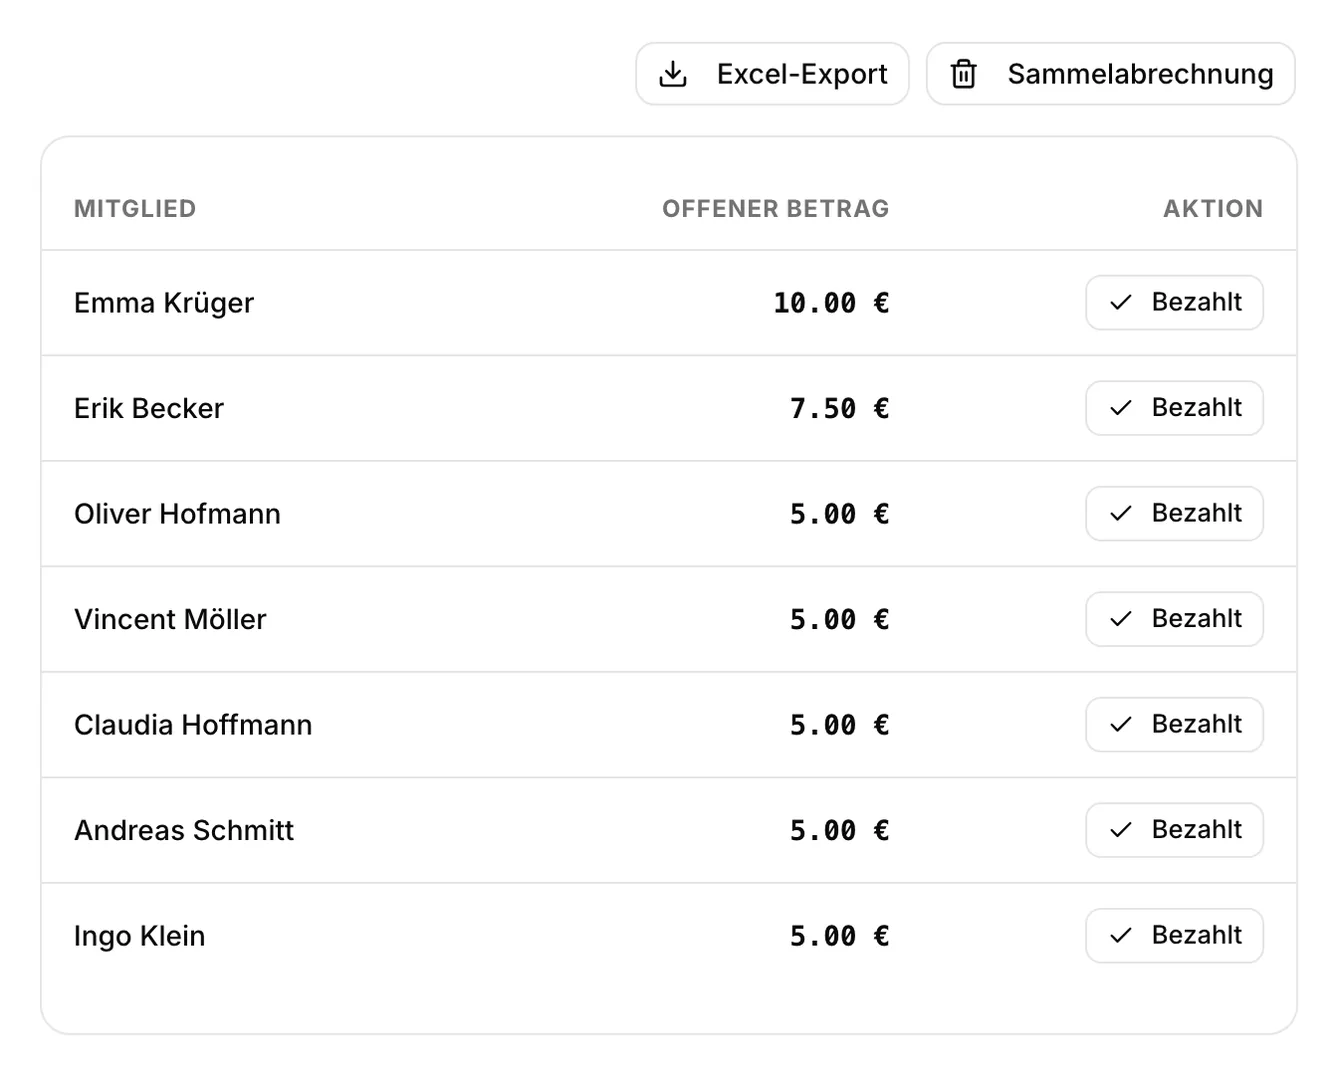Click the 10.00 € amount
This screenshot has width=1340, height=1075.
point(831,303)
